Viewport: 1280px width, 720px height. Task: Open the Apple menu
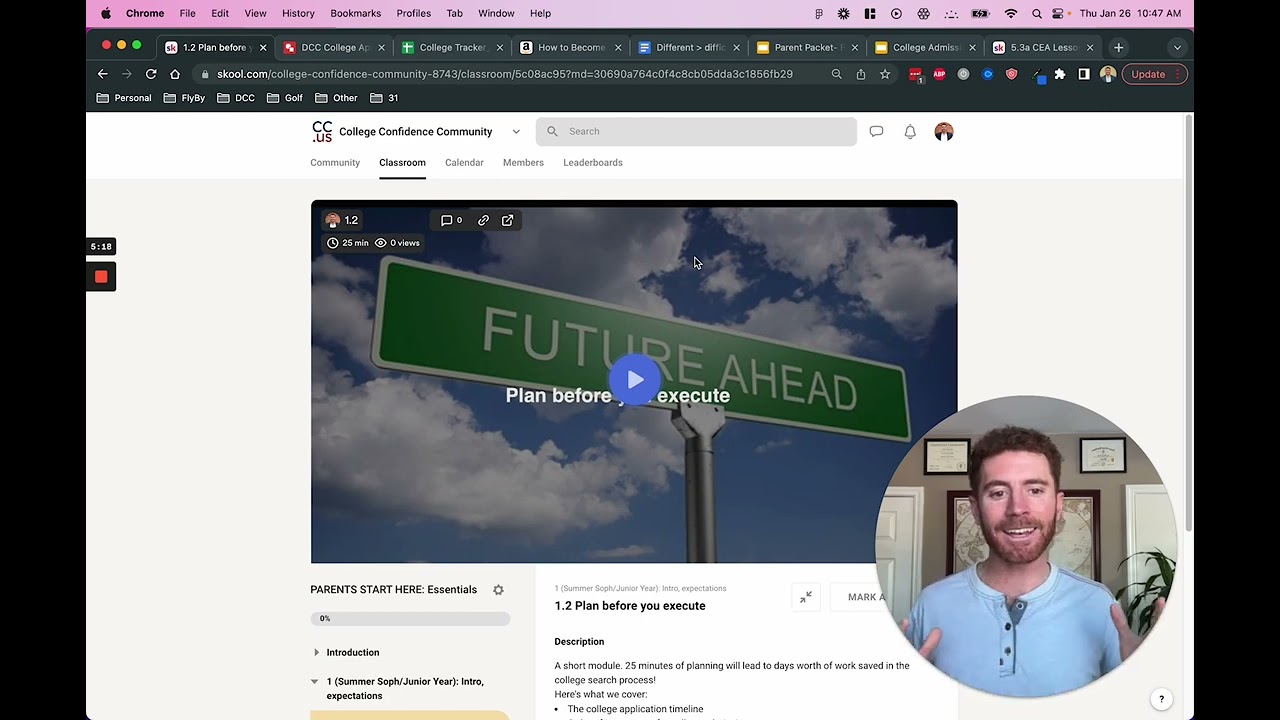(106, 13)
